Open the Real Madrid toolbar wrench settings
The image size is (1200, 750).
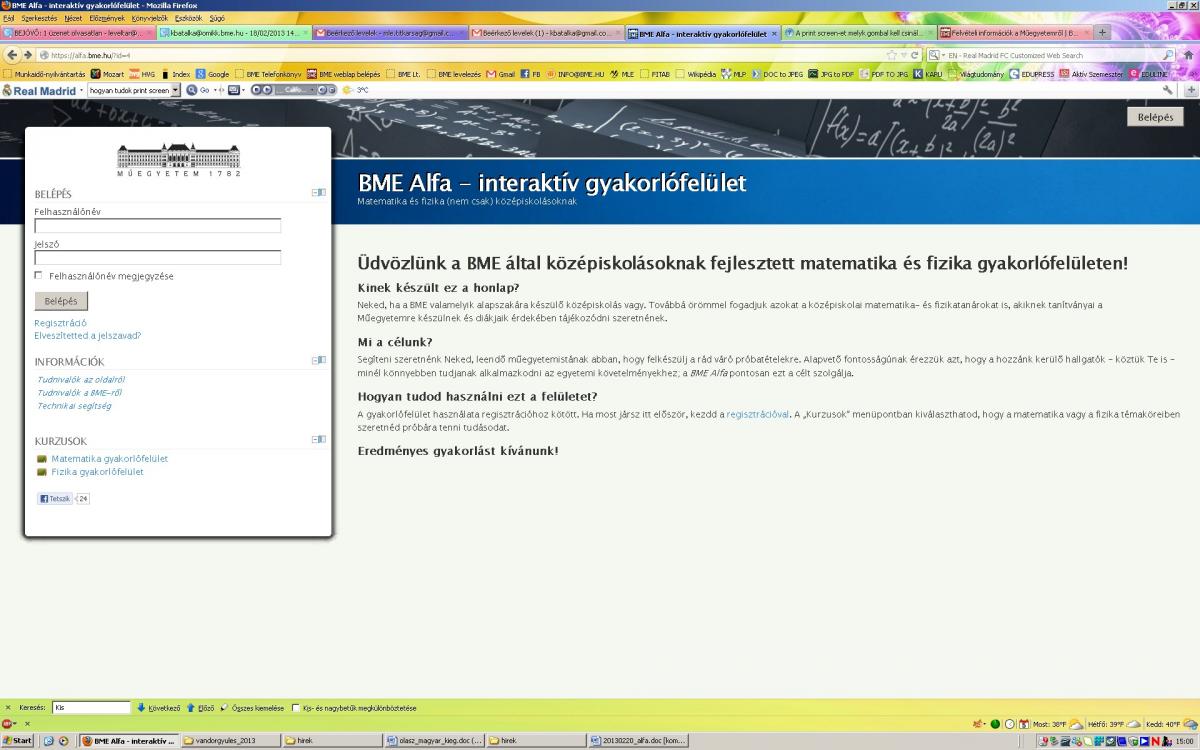tap(1168, 90)
